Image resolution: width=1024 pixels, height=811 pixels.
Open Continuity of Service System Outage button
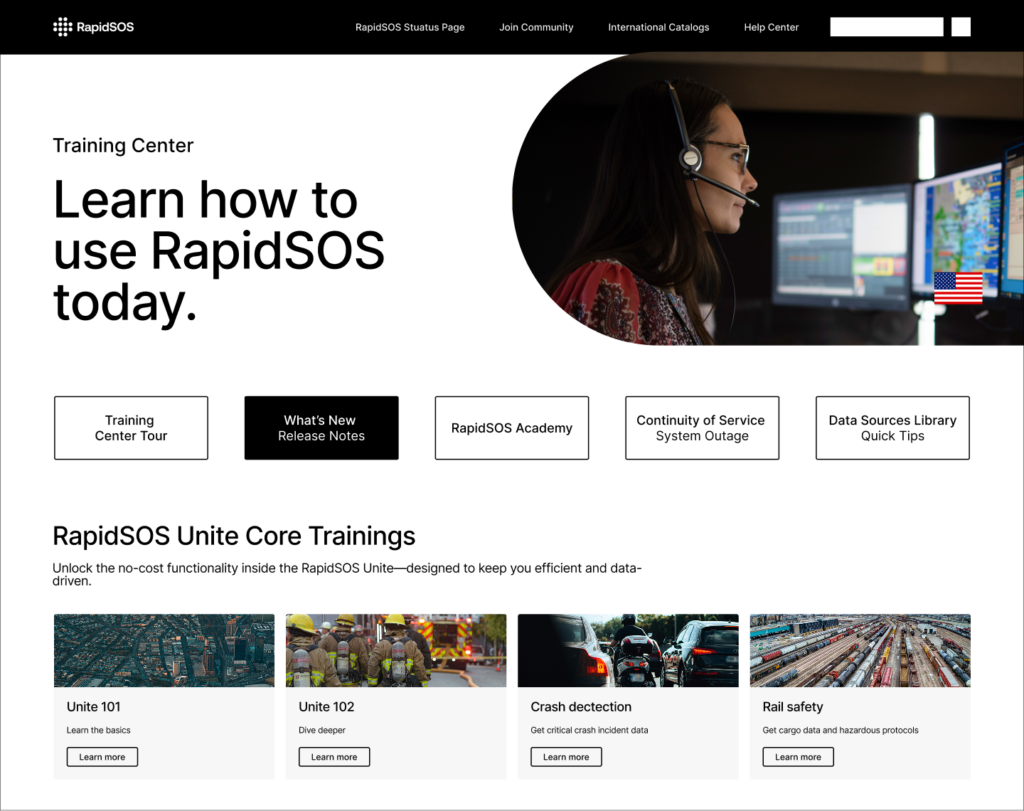(702, 428)
